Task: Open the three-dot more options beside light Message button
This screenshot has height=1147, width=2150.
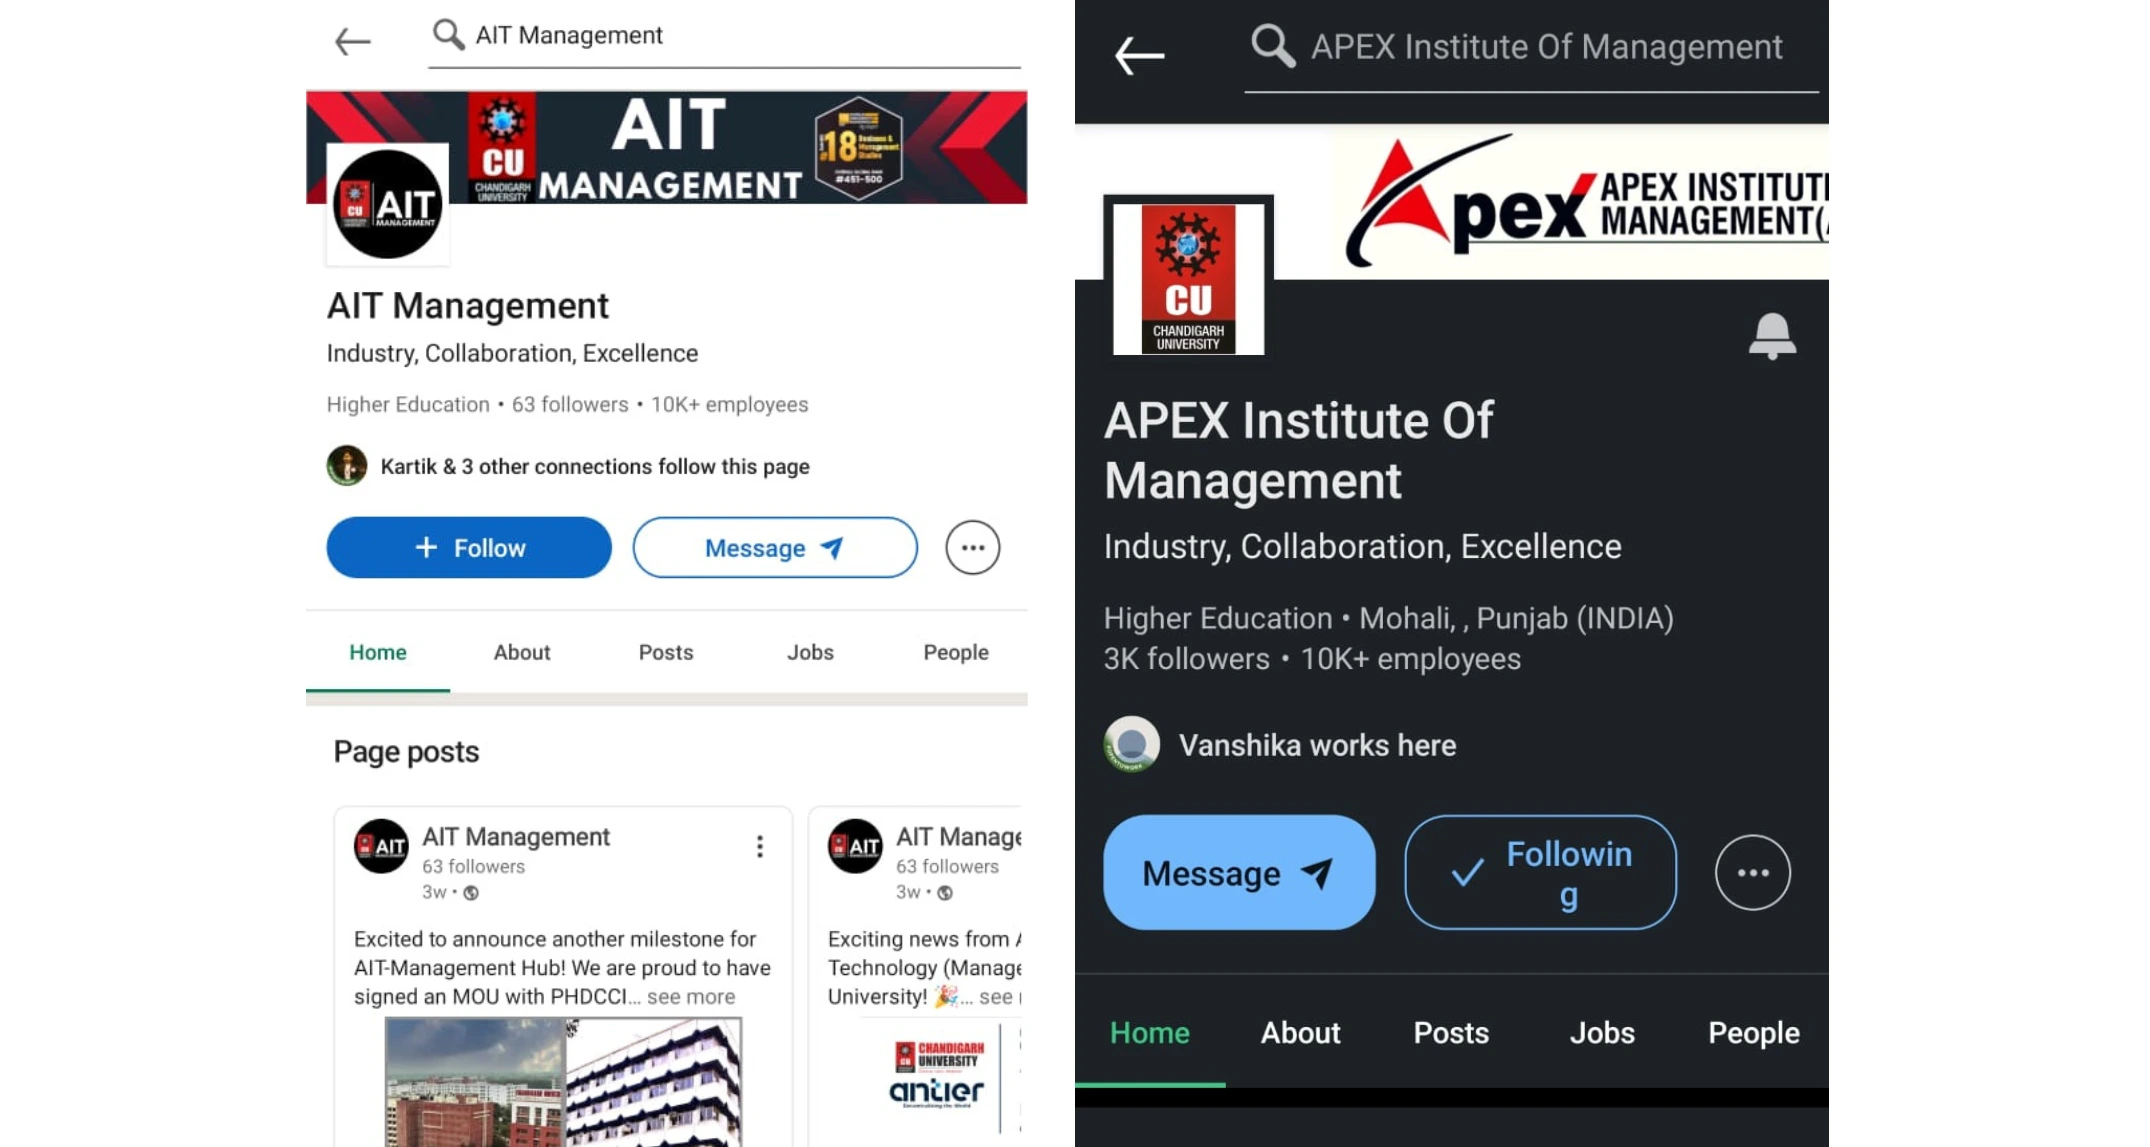Action: (x=972, y=547)
